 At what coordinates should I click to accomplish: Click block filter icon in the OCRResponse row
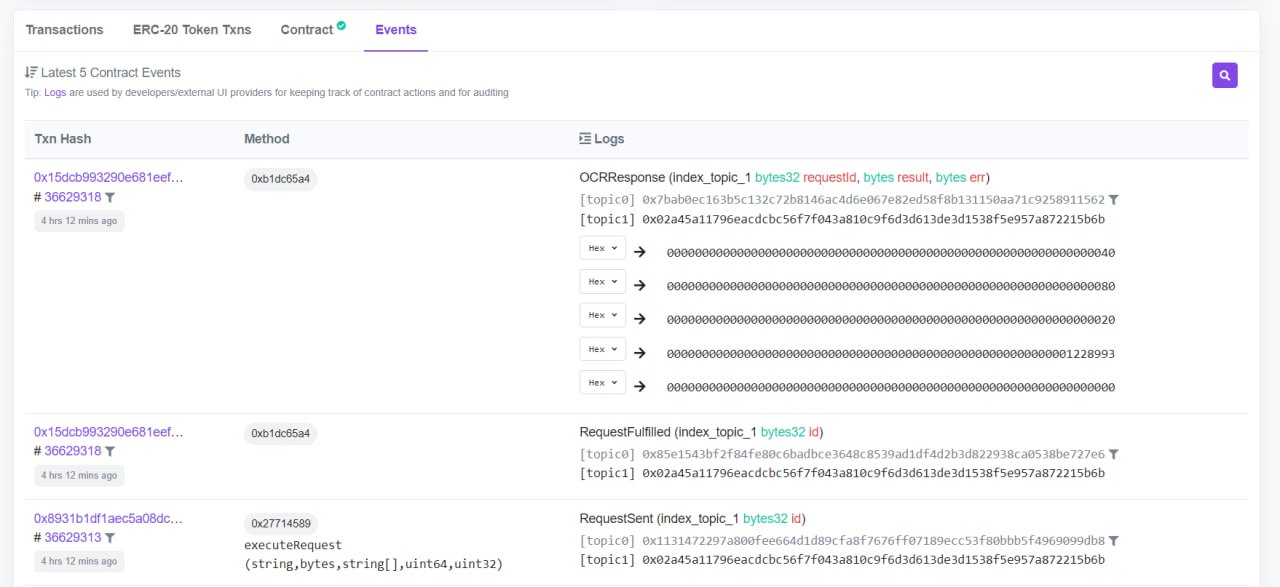pyautogui.click(x=110, y=198)
